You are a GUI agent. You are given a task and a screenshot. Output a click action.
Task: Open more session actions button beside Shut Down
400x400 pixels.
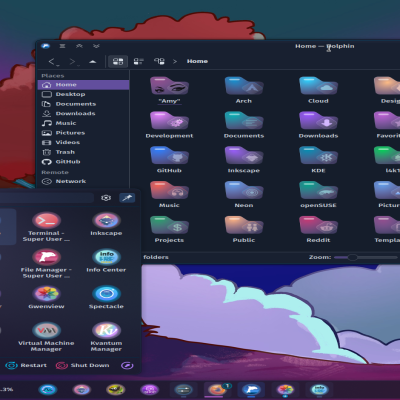(127, 365)
